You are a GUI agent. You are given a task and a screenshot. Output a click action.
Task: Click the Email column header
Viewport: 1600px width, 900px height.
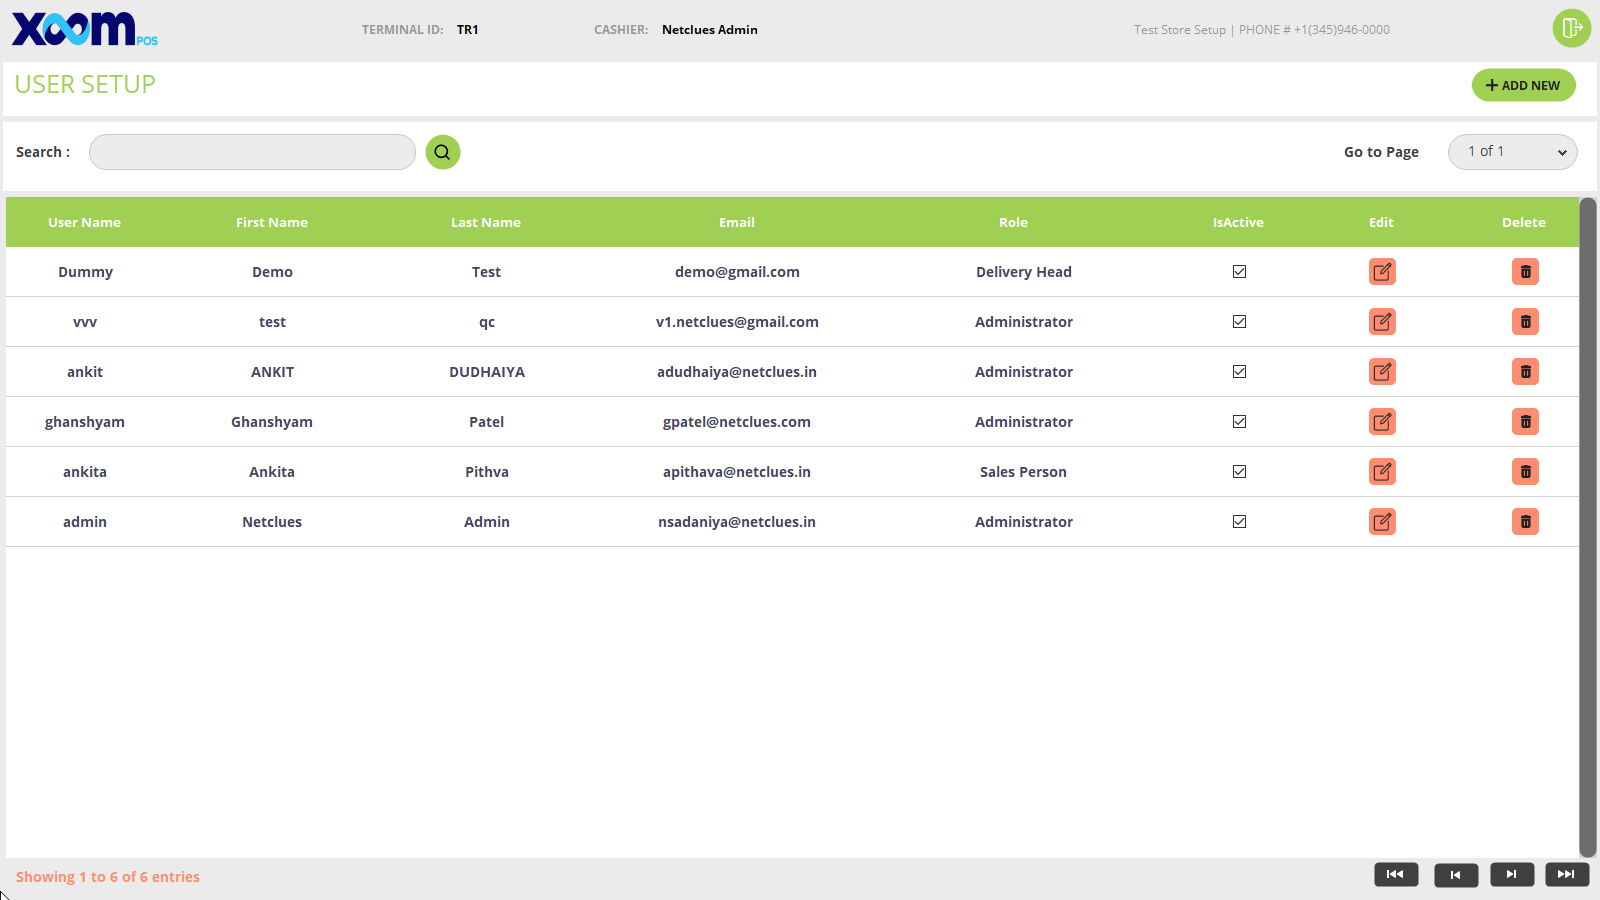[736, 223]
